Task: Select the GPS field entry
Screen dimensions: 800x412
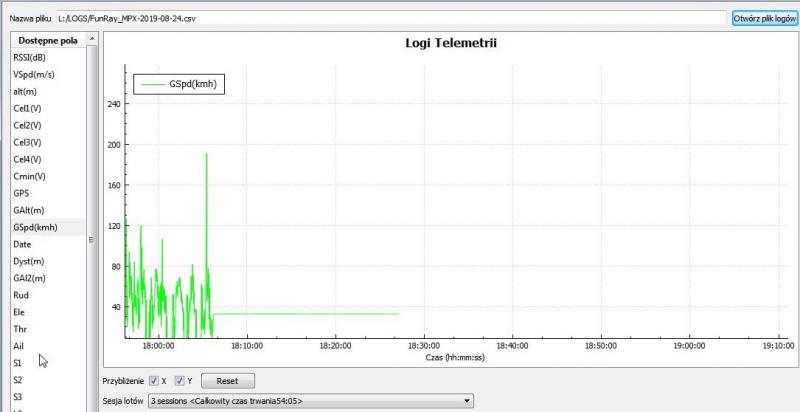Action: click(21, 193)
